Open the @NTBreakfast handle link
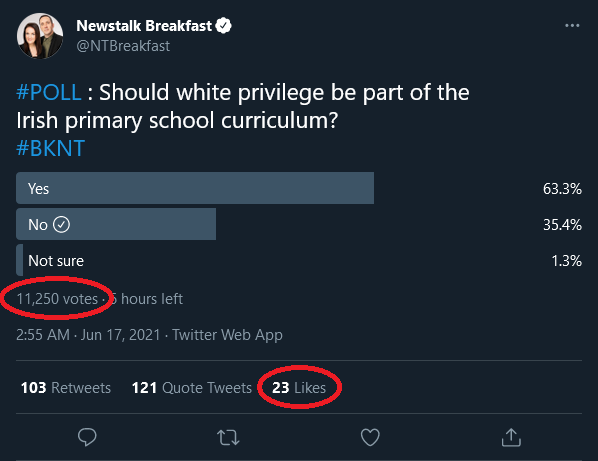This screenshot has height=461, width=598. [123, 46]
